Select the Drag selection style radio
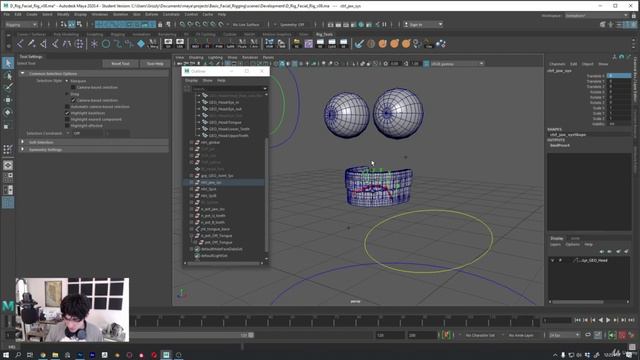 point(67,94)
